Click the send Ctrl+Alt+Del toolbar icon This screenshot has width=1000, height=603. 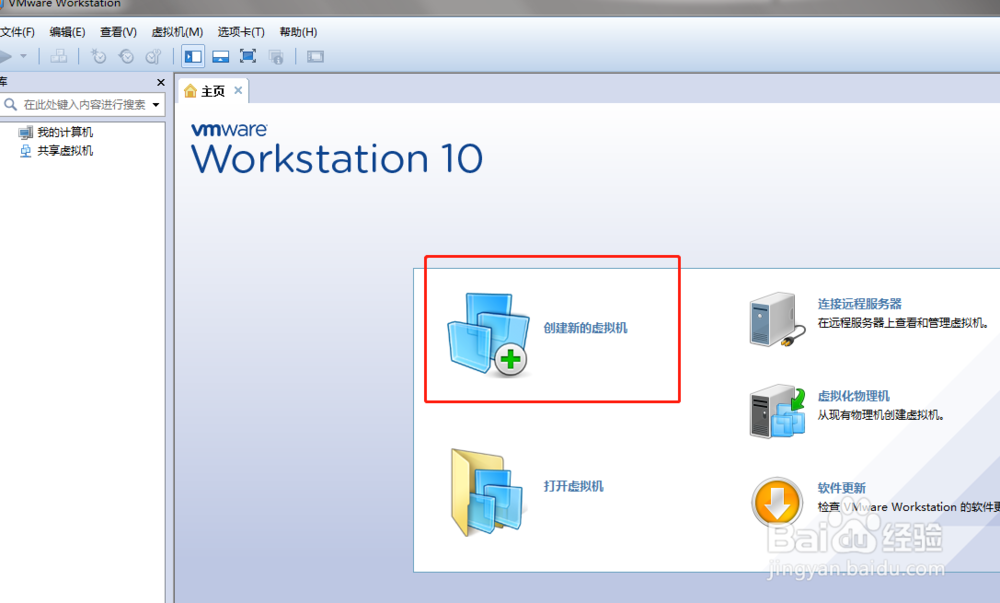pyautogui.click(x=59, y=57)
